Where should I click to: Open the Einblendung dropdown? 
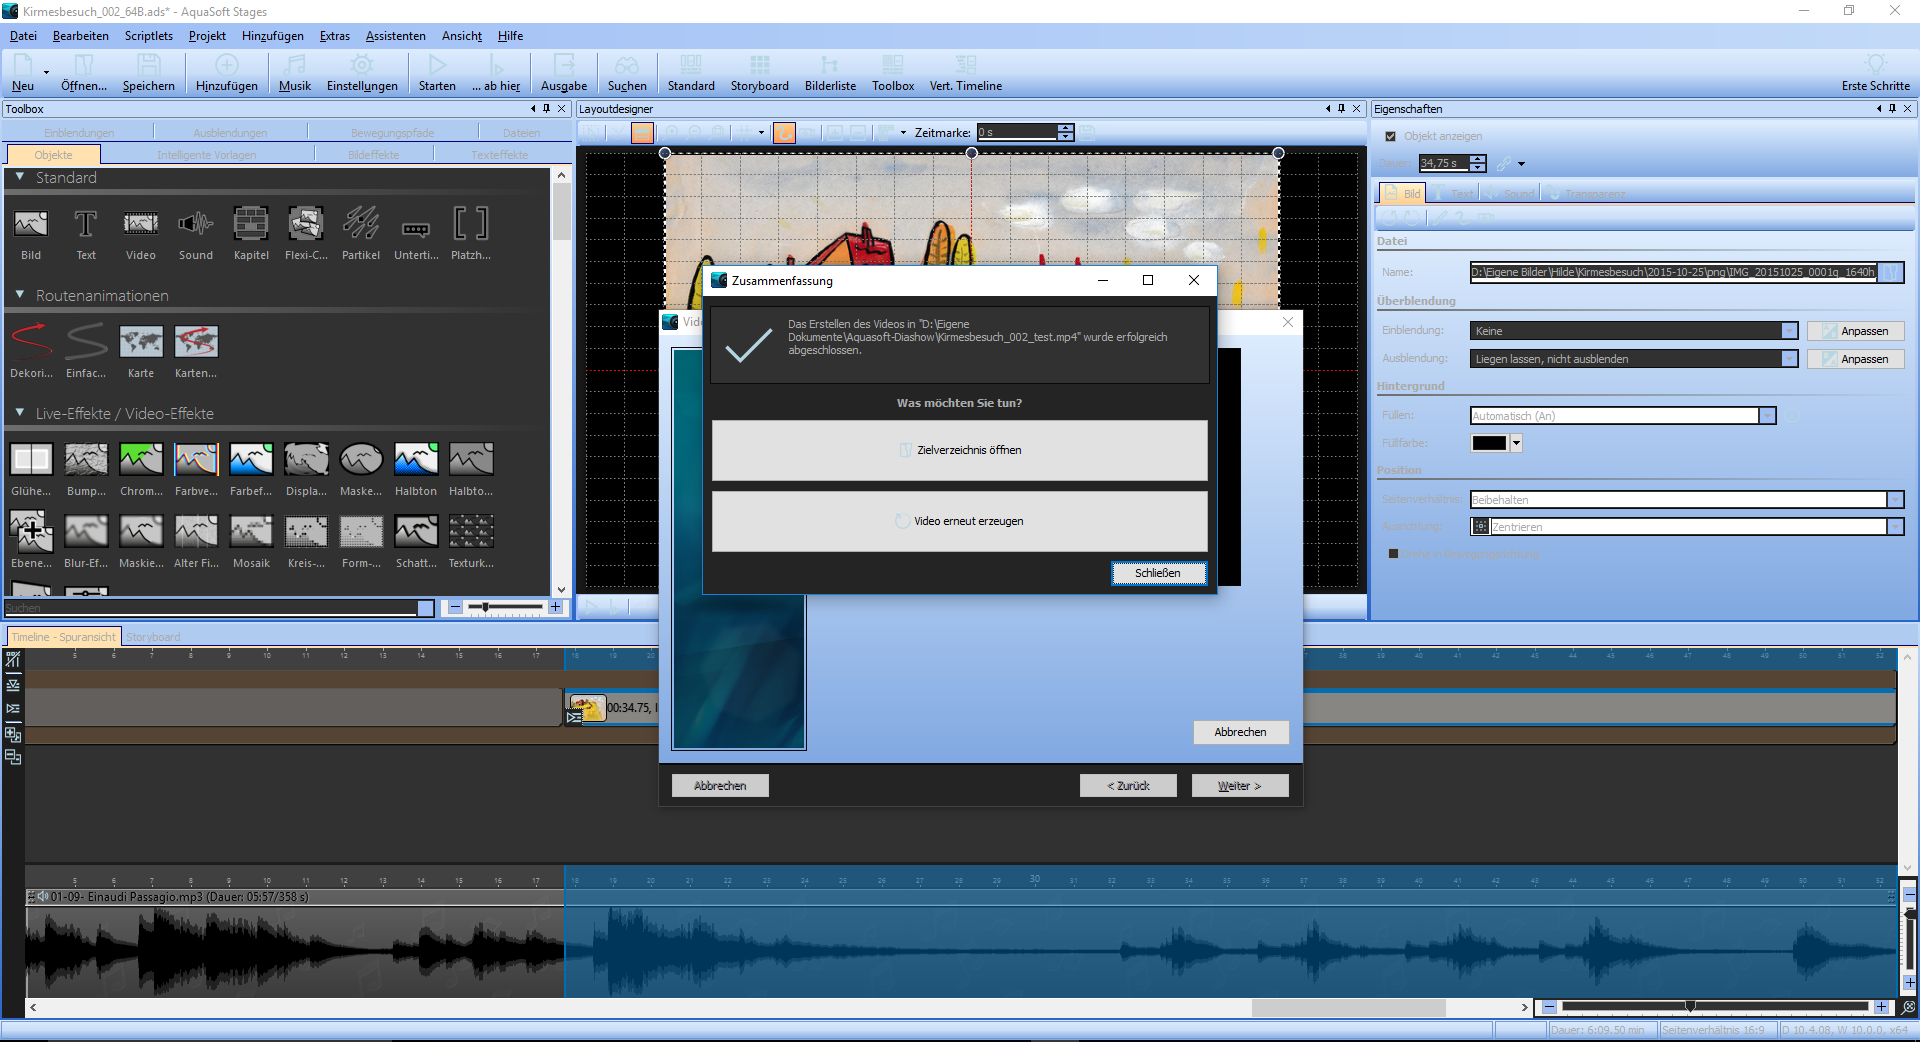coord(1789,331)
